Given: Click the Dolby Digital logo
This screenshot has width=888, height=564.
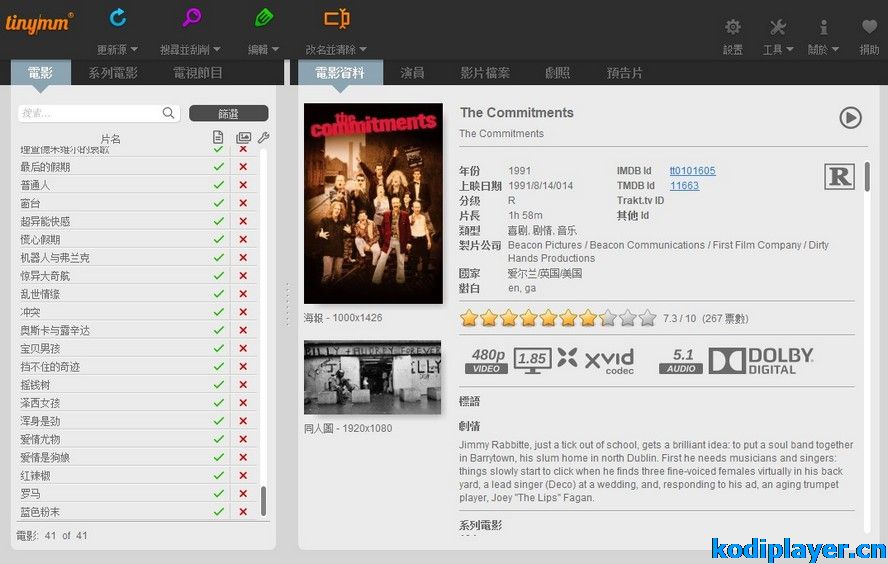Looking at the screenshot, I should click(761, 361).
